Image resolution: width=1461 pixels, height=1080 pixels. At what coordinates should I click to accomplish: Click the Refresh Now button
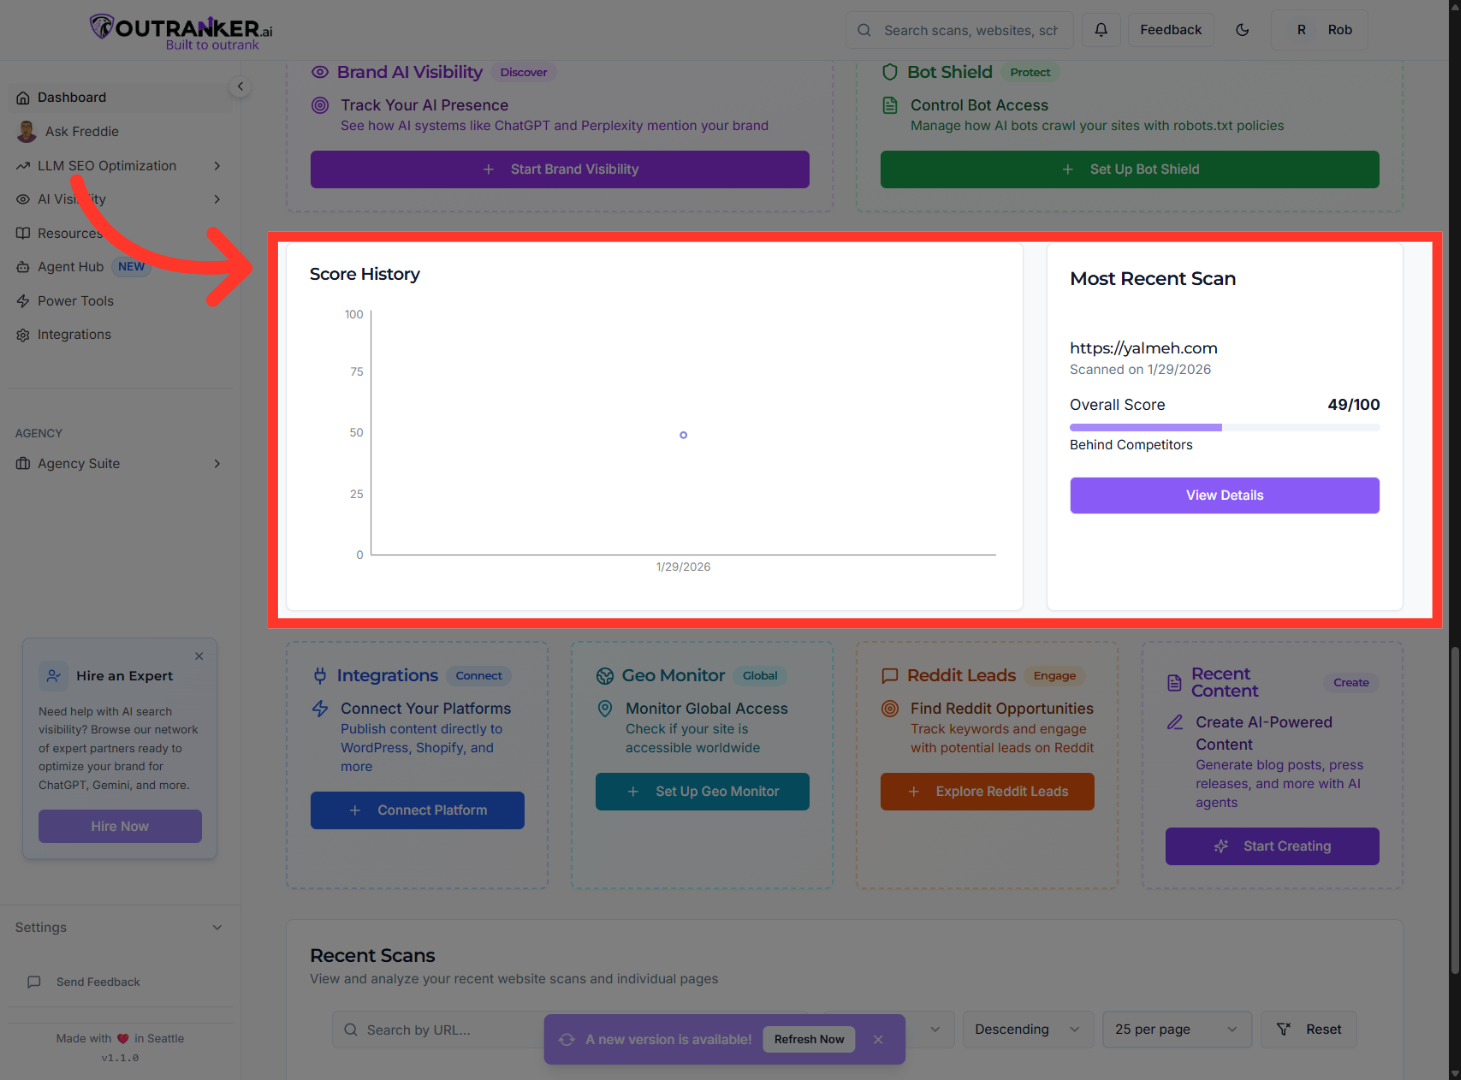pos(809,1040)
